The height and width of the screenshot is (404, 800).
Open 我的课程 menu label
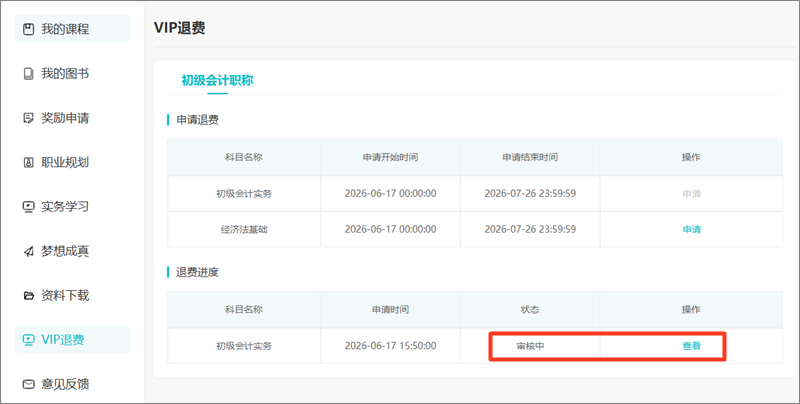[x=65, y=29]
